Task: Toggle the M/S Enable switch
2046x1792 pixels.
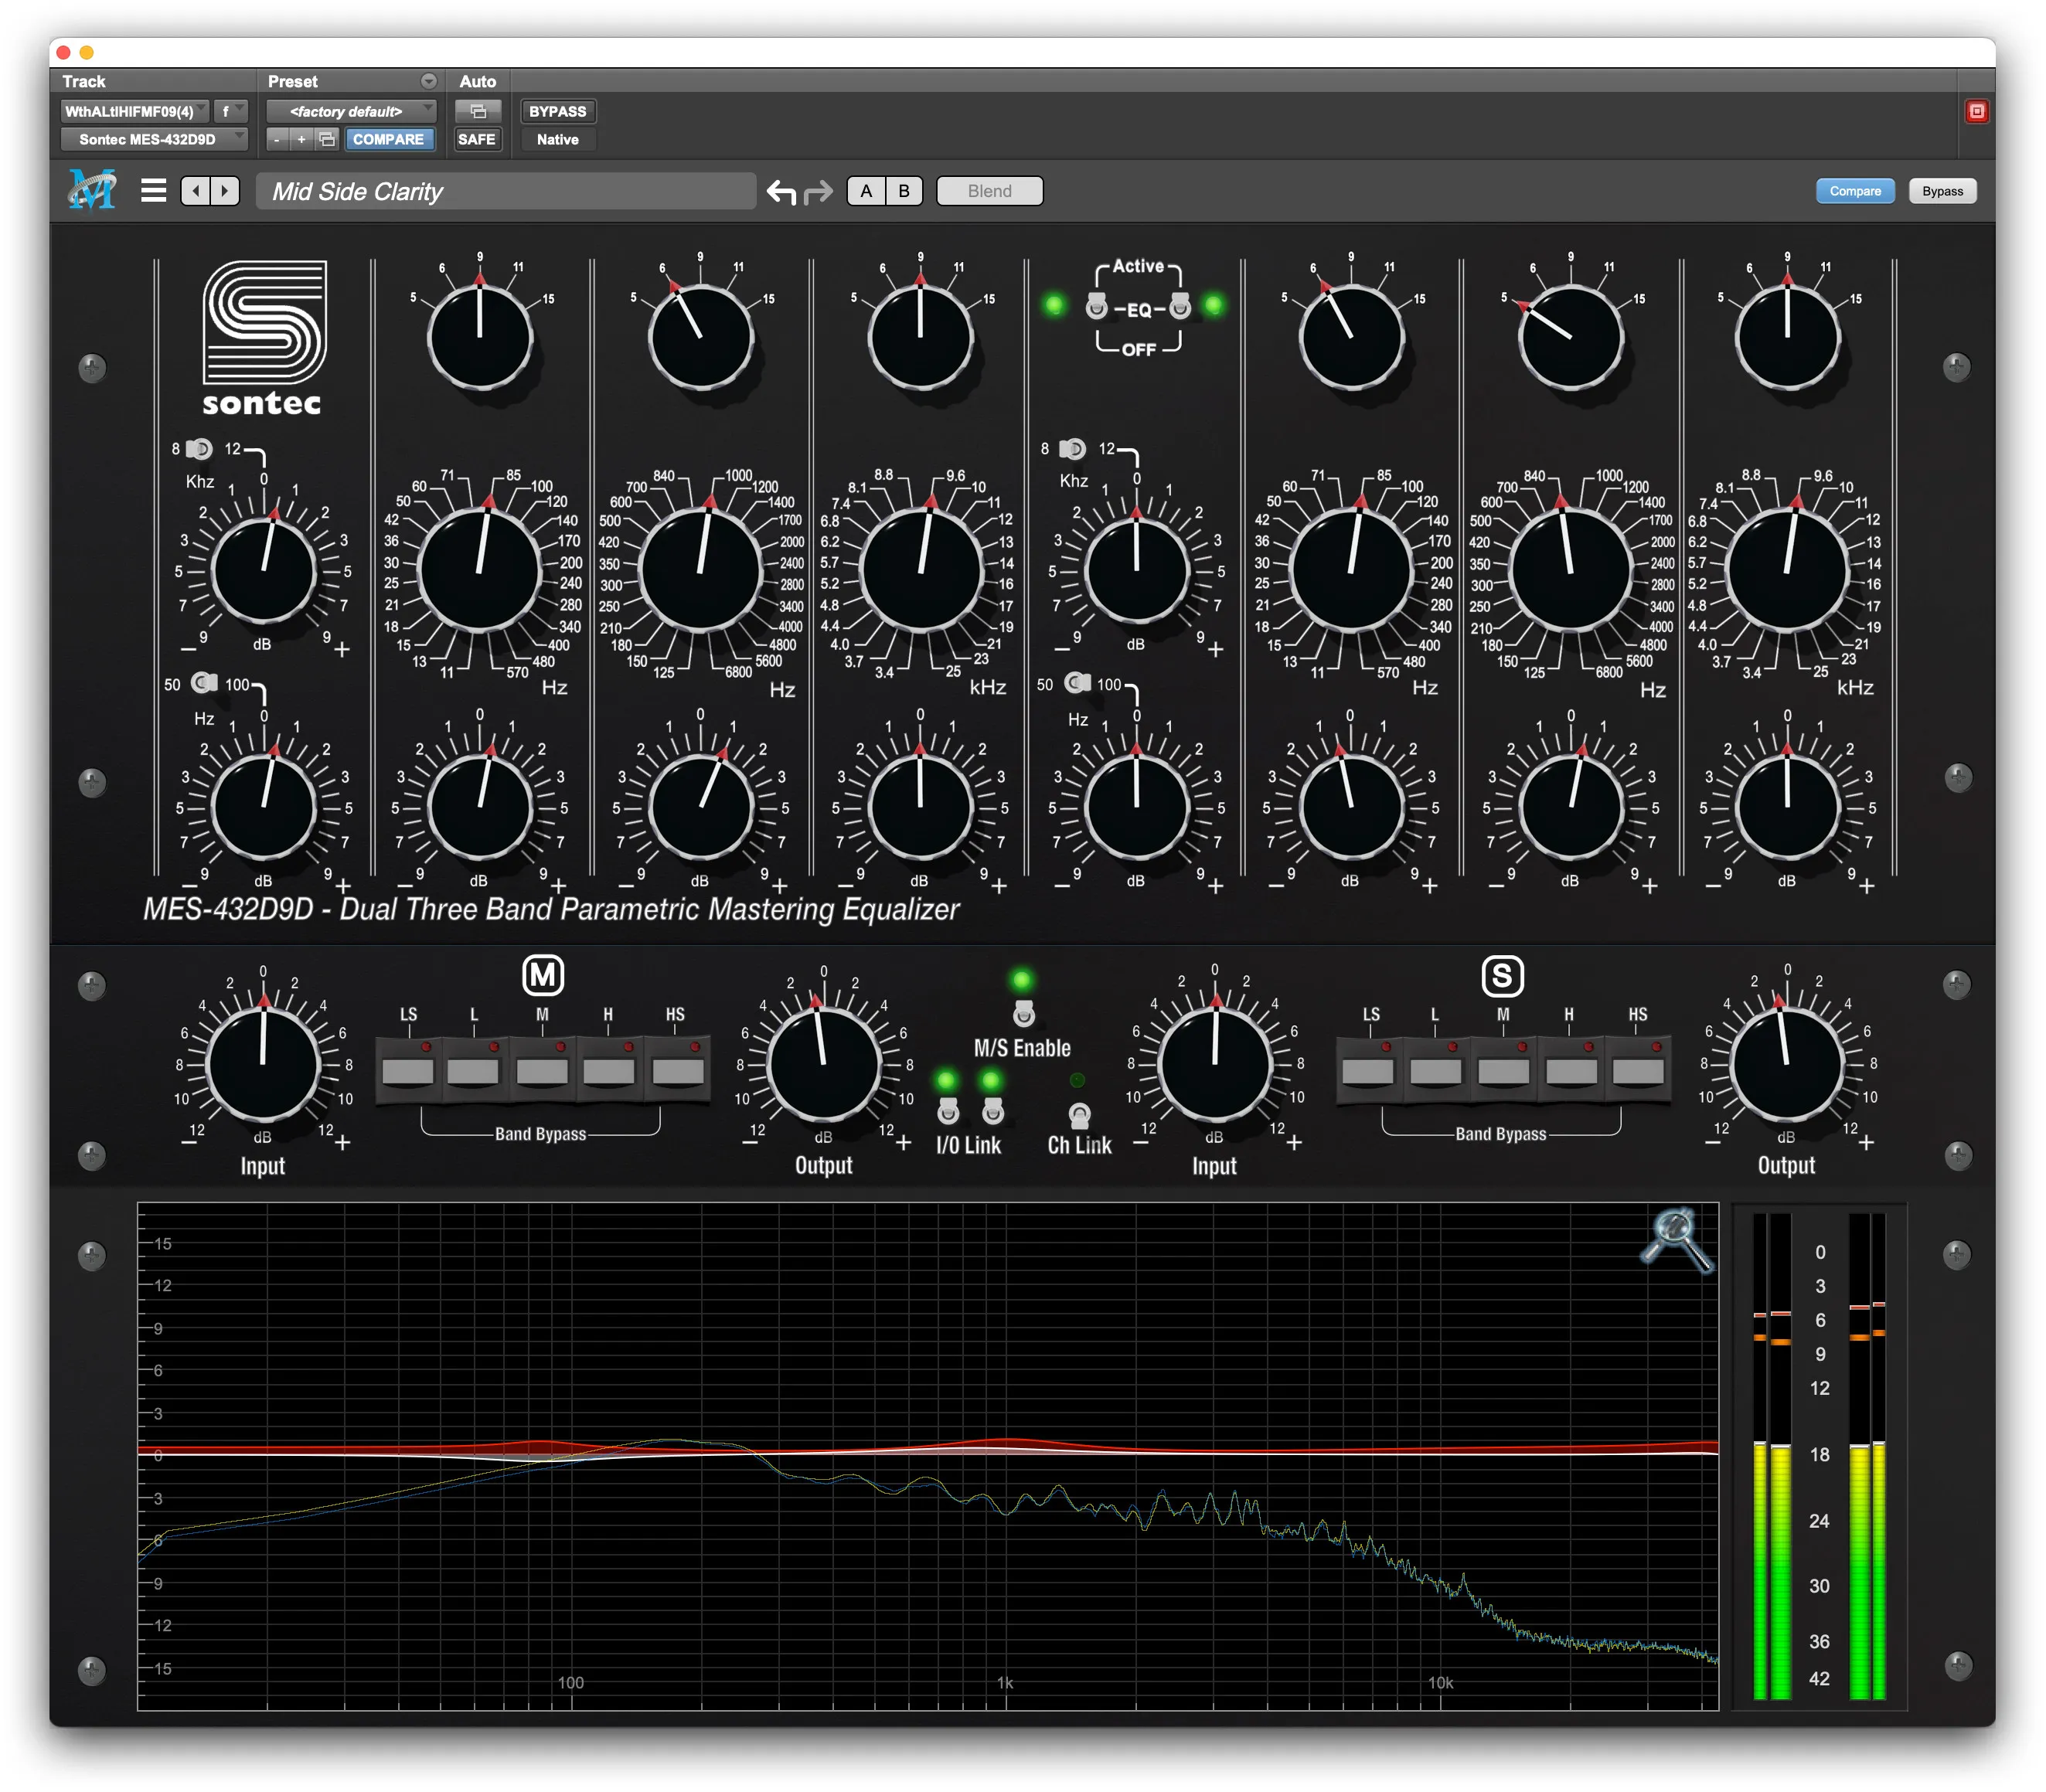Action: pos(1022,1015)
